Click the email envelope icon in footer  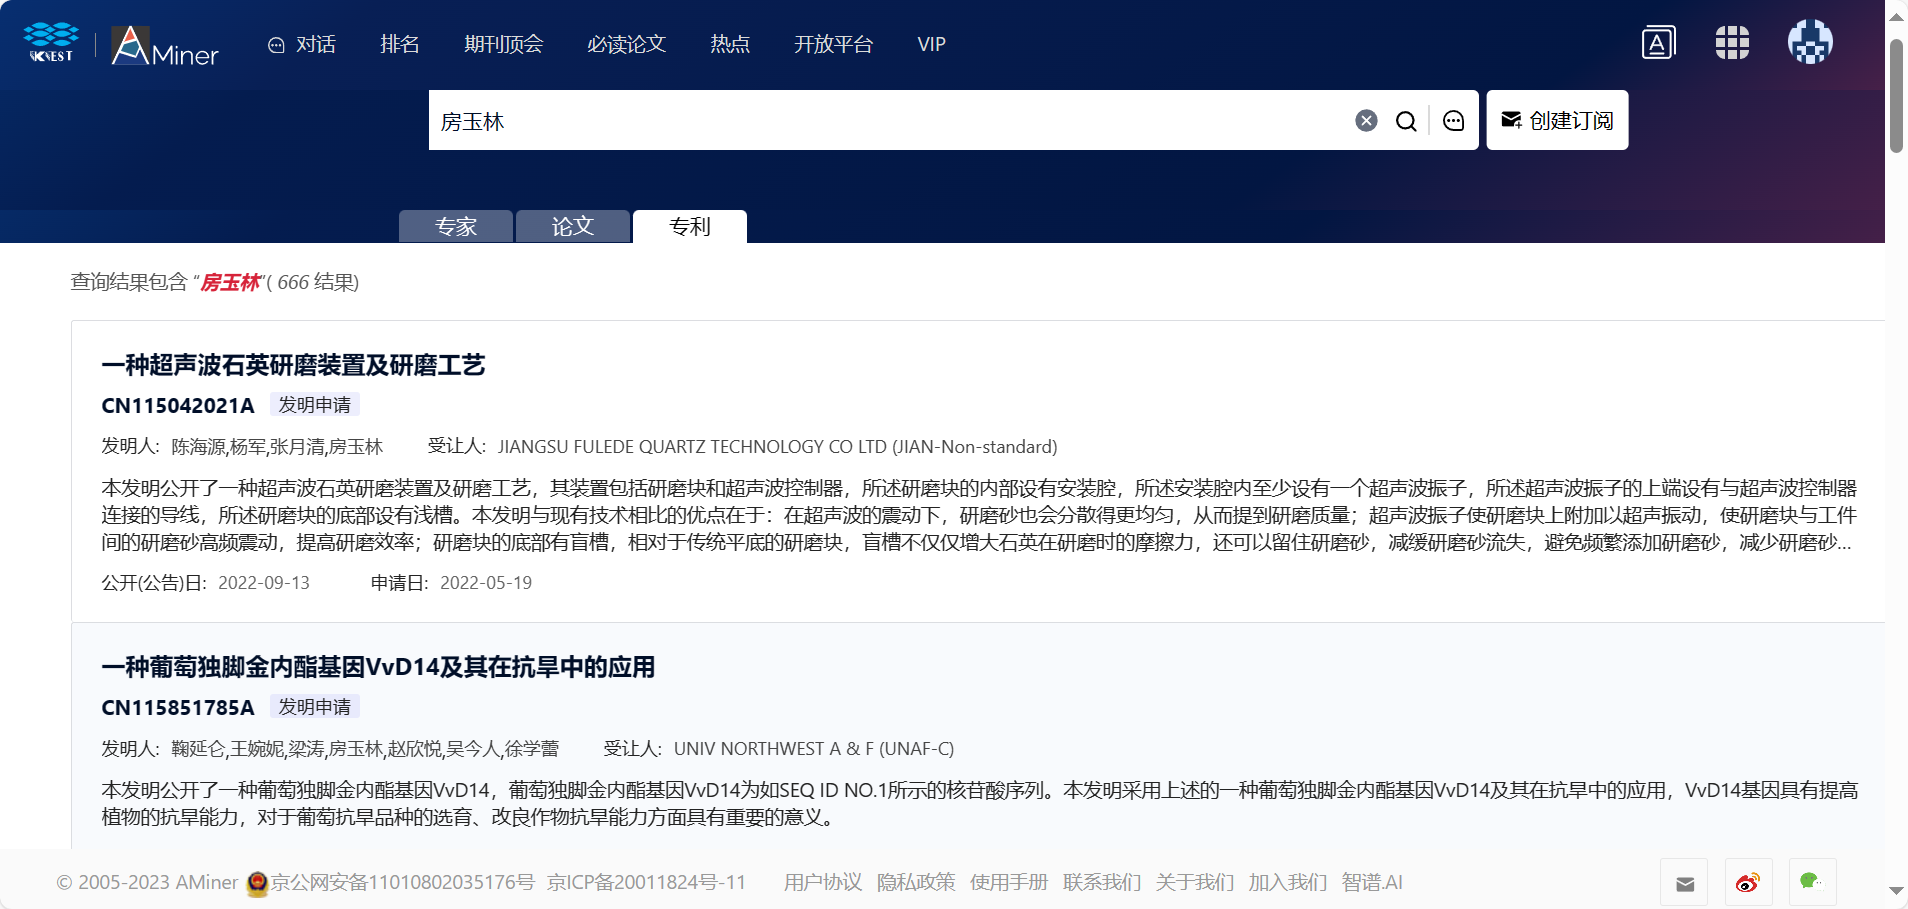coord(1685,883)
